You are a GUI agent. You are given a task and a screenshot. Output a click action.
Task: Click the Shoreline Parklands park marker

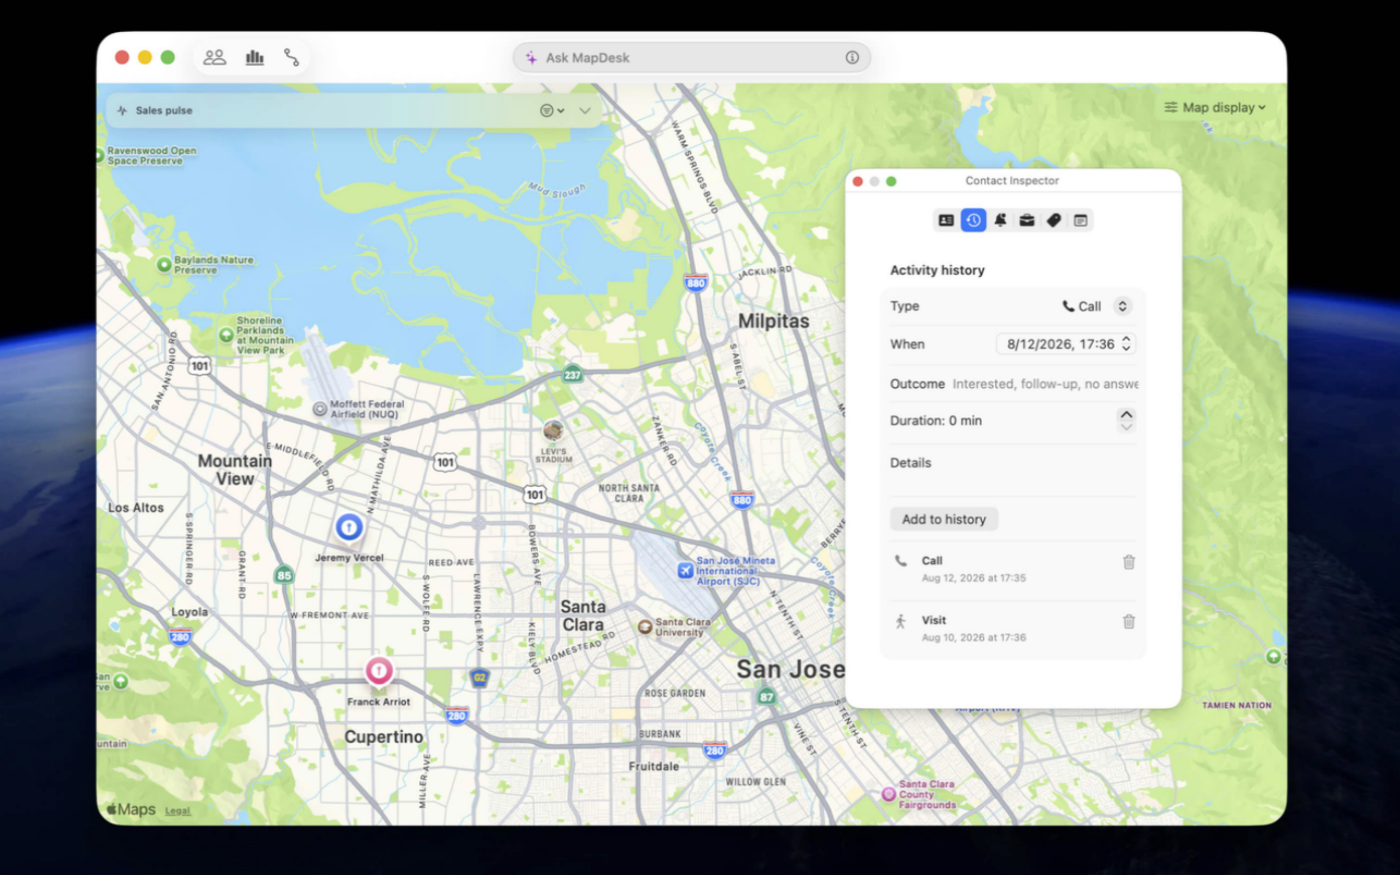coord(226,335)
